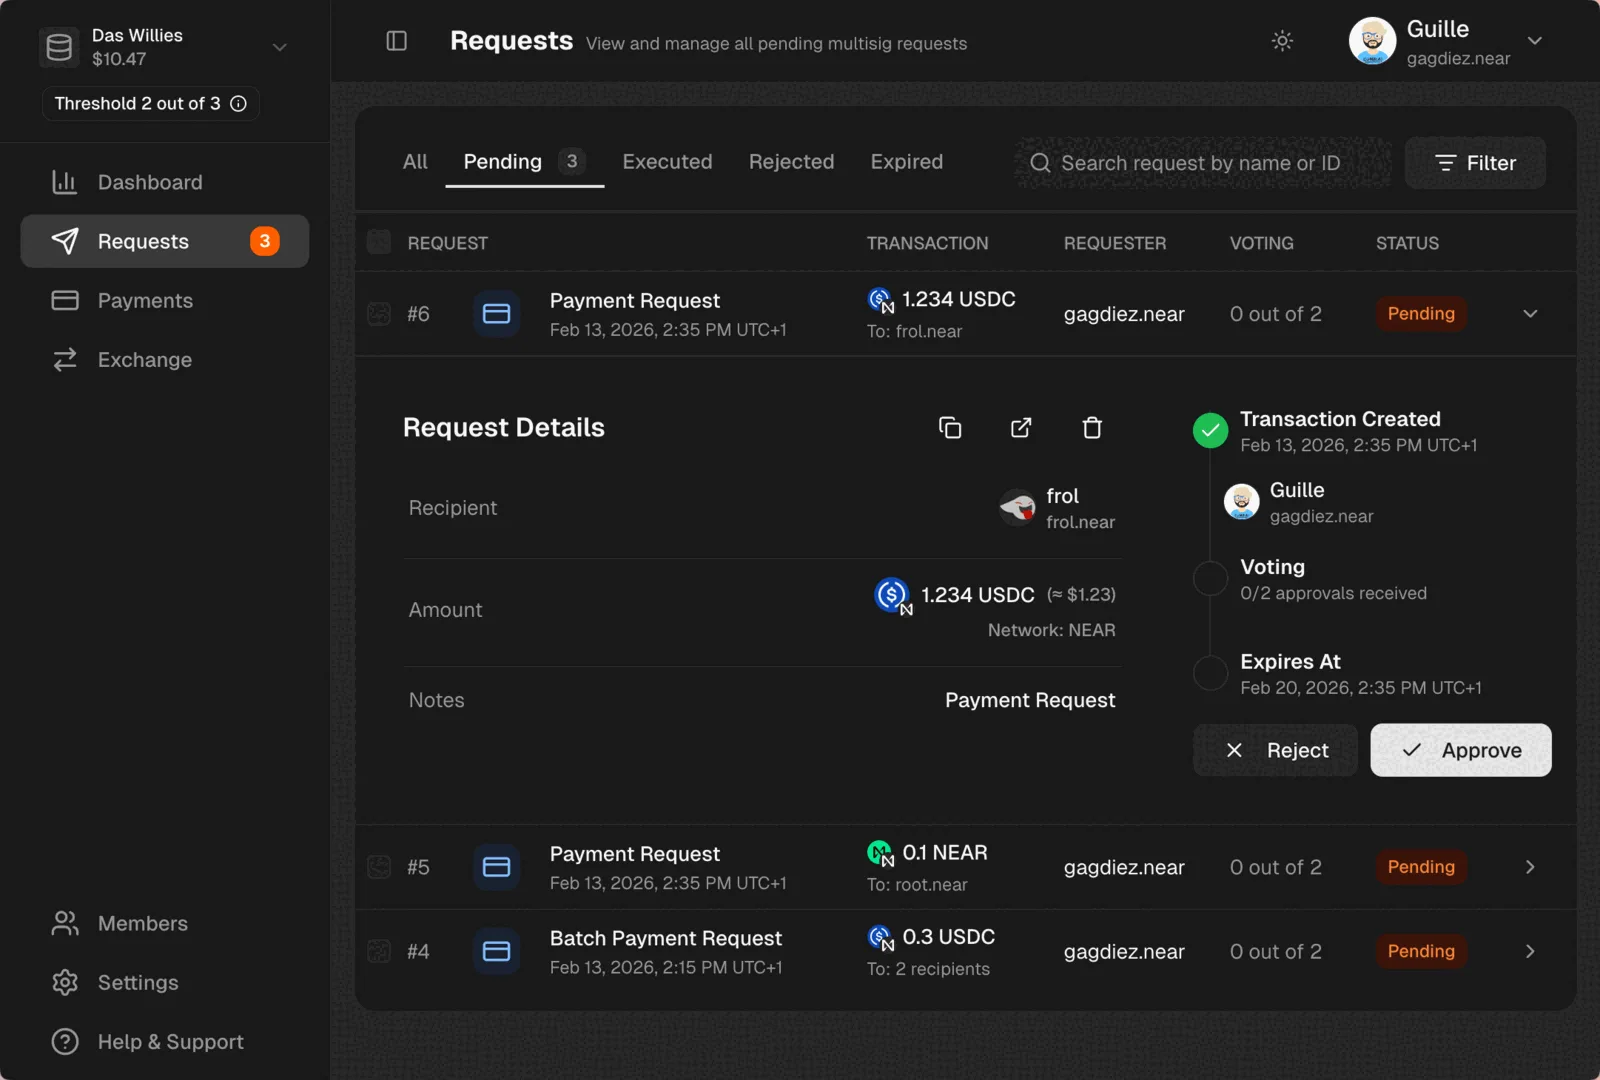
Task: Expand request #4 with its chevron
Action: [1530, 951]
